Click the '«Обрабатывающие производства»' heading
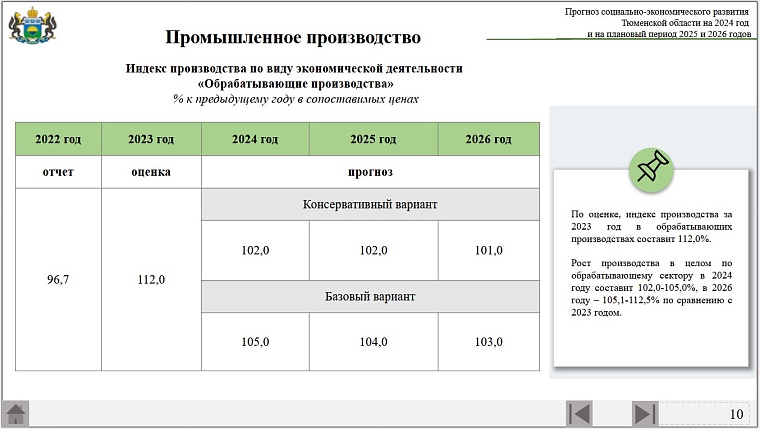The height and width of the screenshot is (429, 760). 296,84
